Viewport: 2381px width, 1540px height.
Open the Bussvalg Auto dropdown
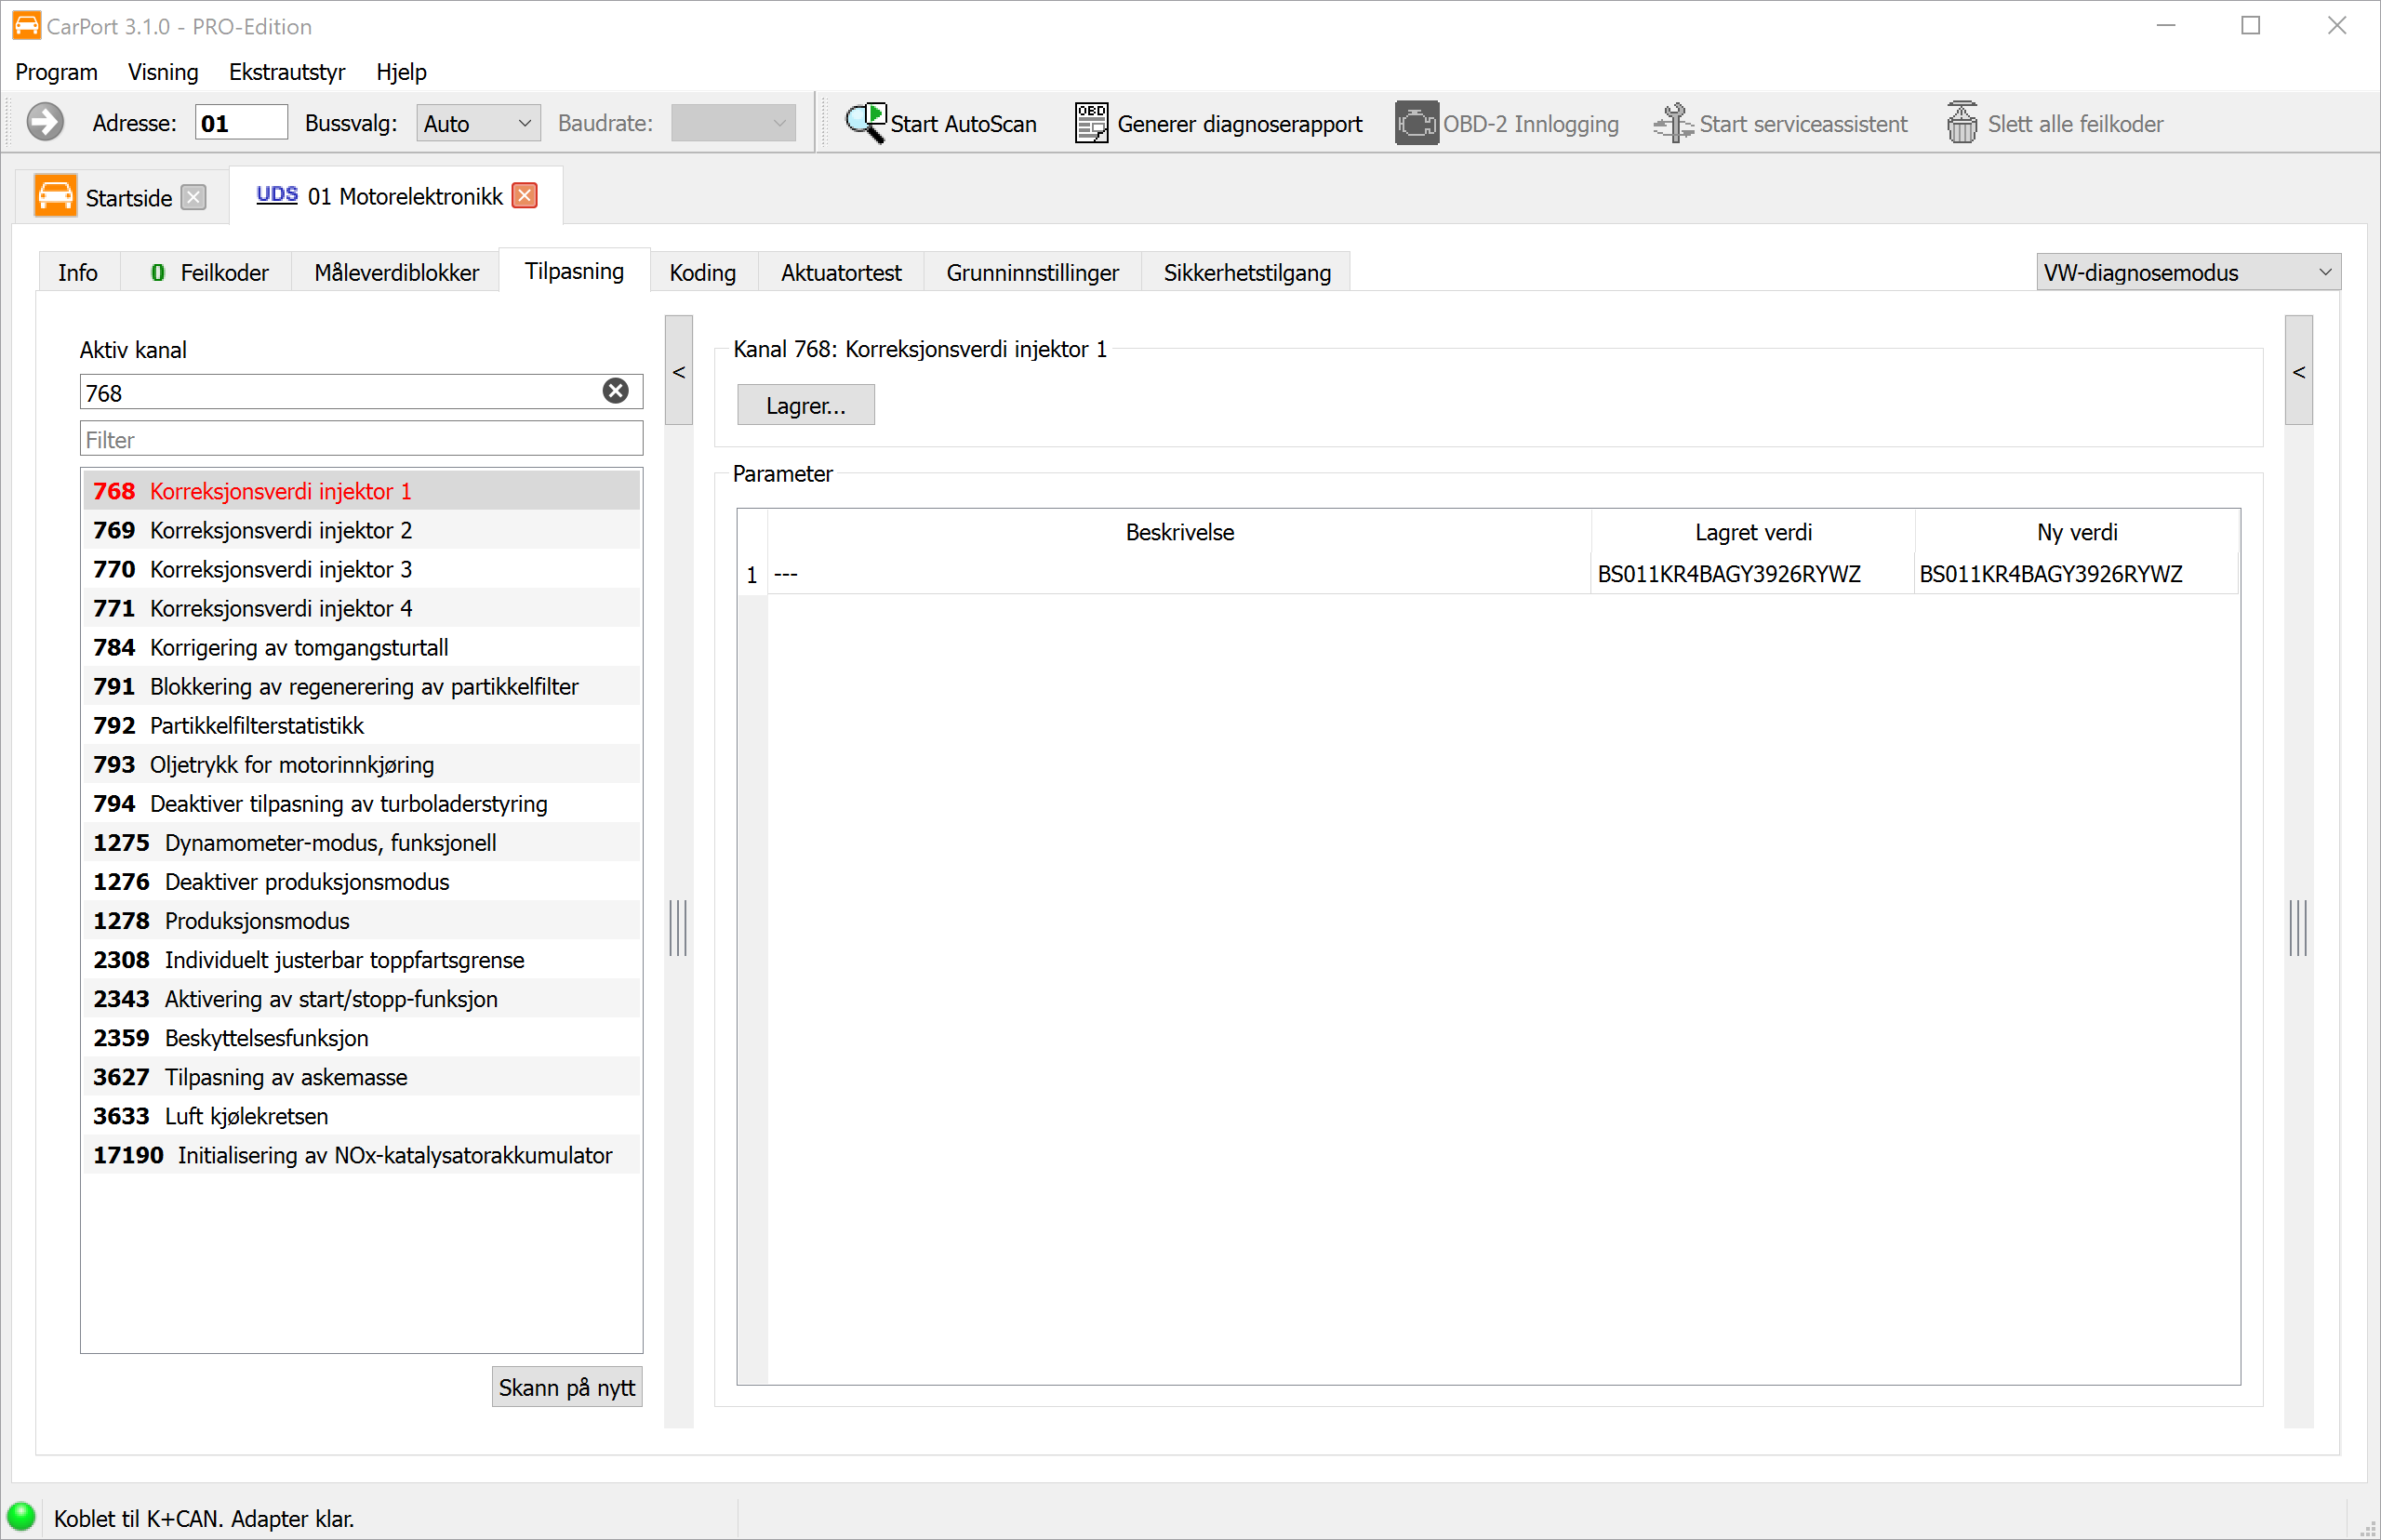click(478, 123)
